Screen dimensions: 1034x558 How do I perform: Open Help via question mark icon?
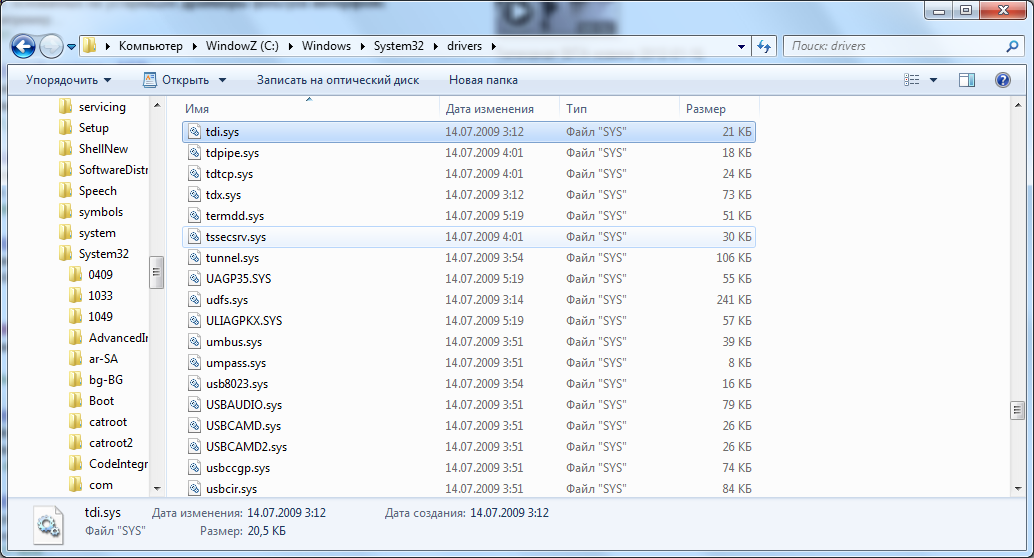tap(1002, 80)
